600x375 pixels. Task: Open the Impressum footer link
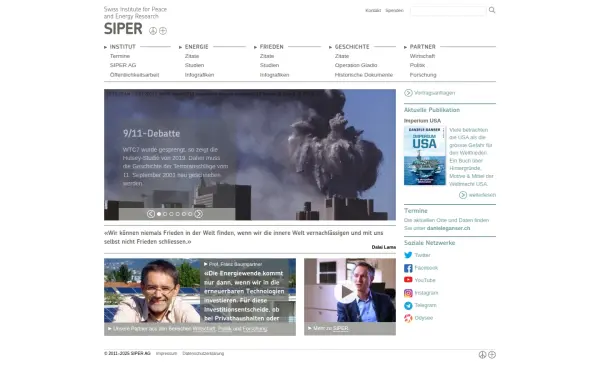click(x=166, y=354)
